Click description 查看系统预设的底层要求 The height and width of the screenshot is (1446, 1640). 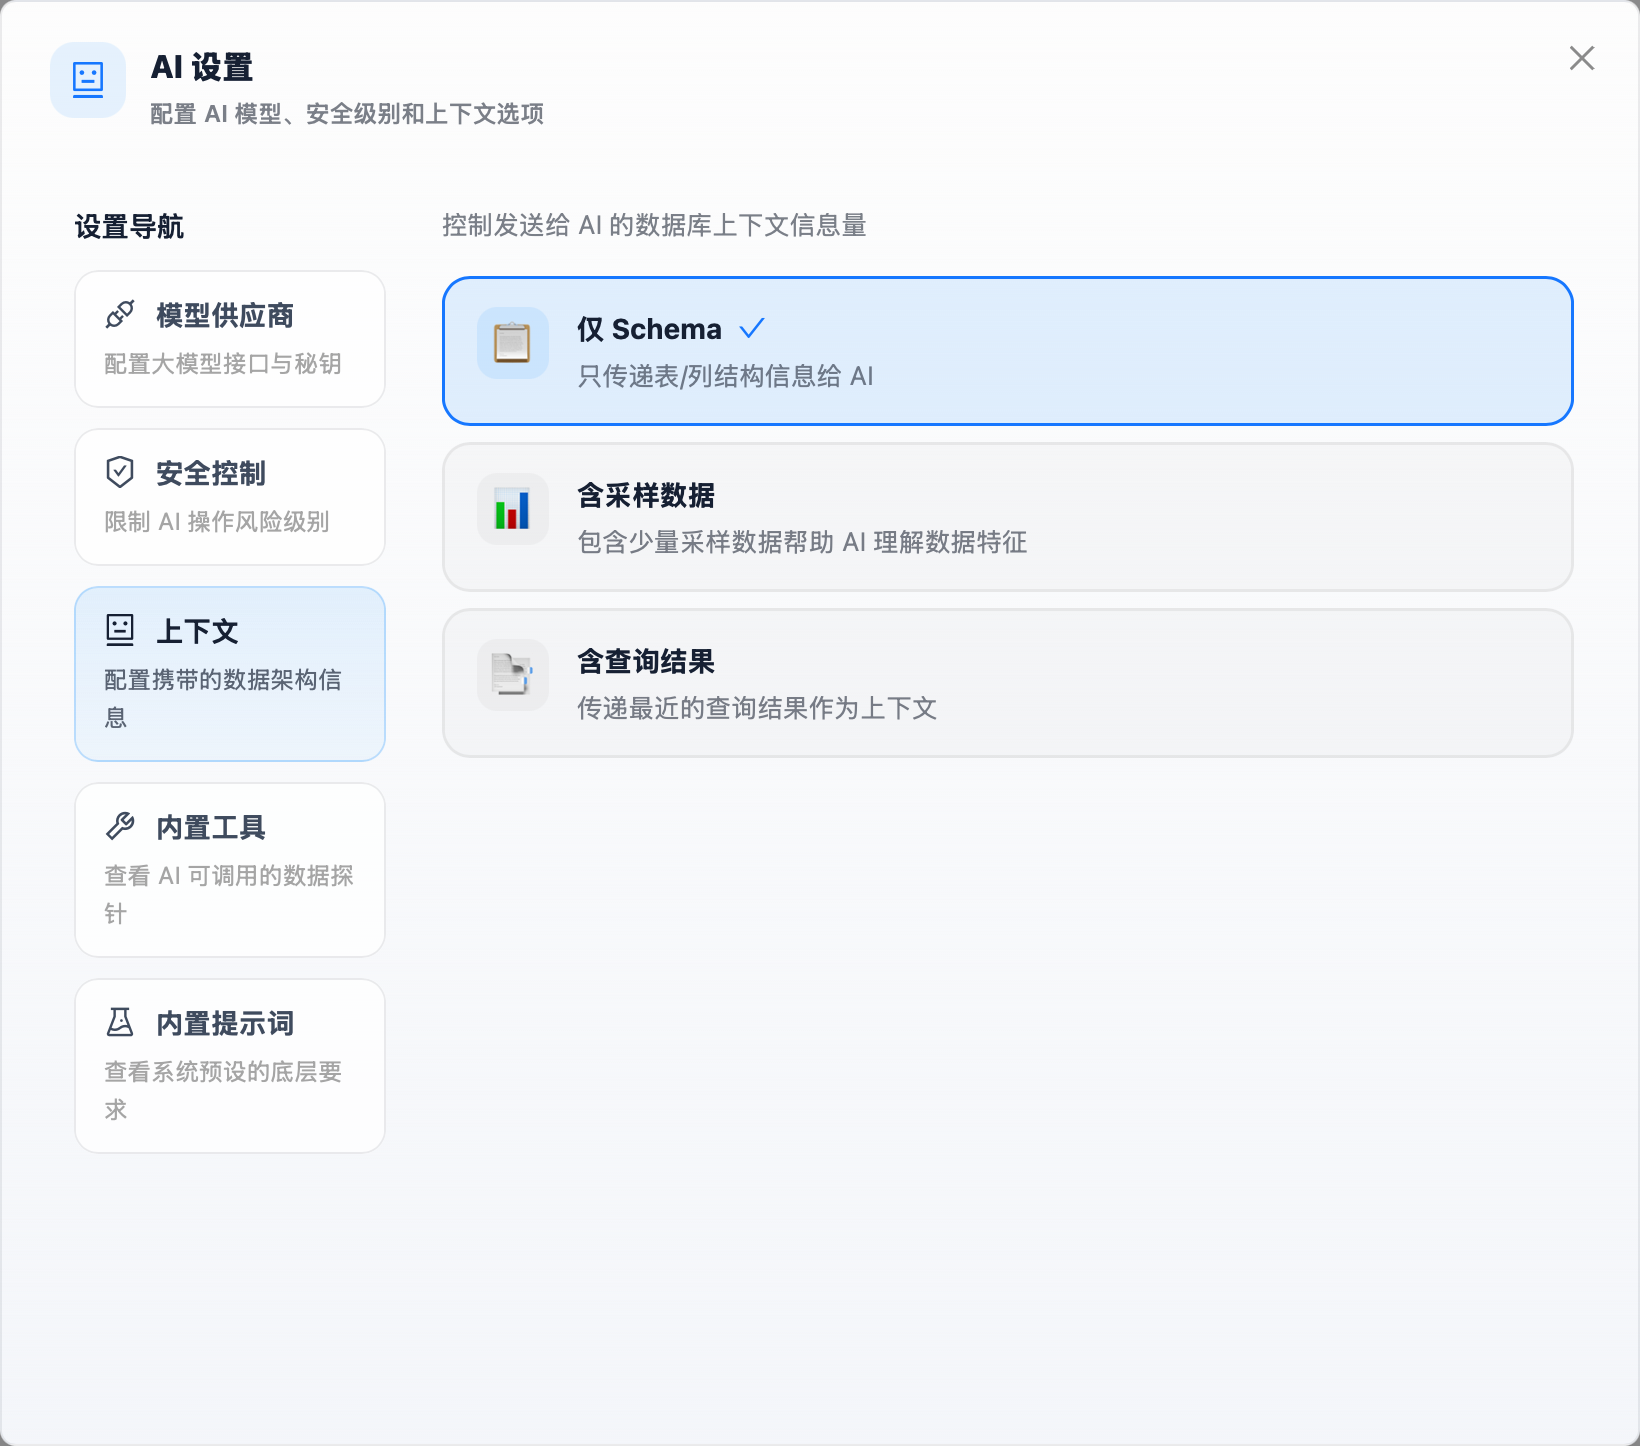click(x=223, y=1090)
